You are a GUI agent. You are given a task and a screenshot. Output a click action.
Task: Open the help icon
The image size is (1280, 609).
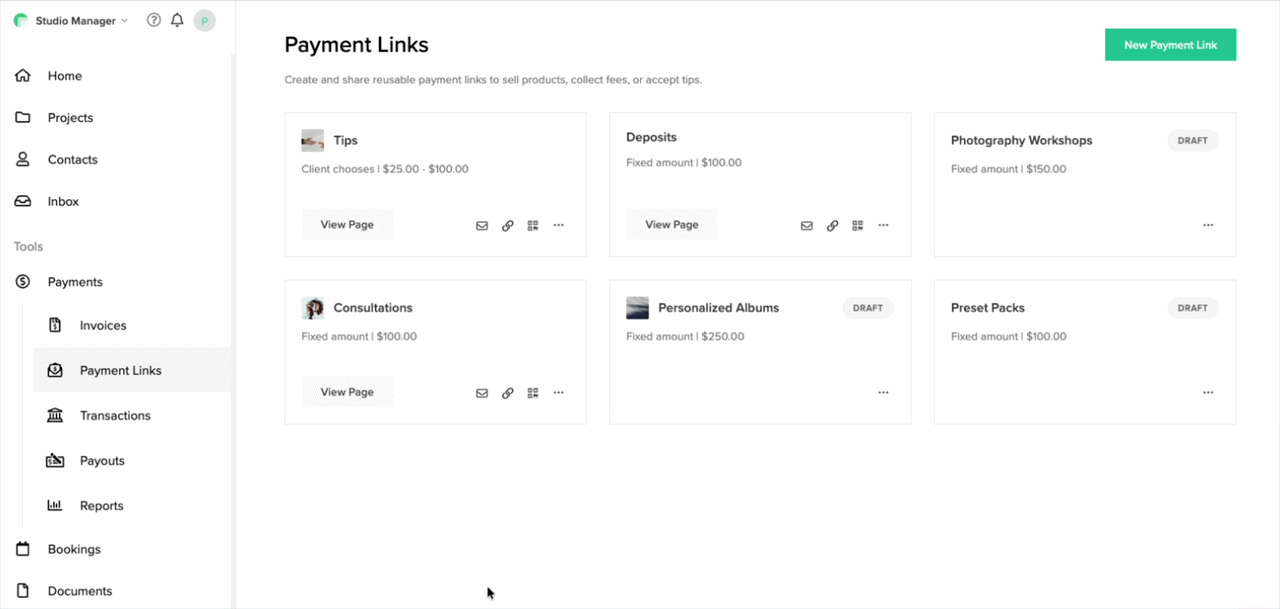[153, 20]
